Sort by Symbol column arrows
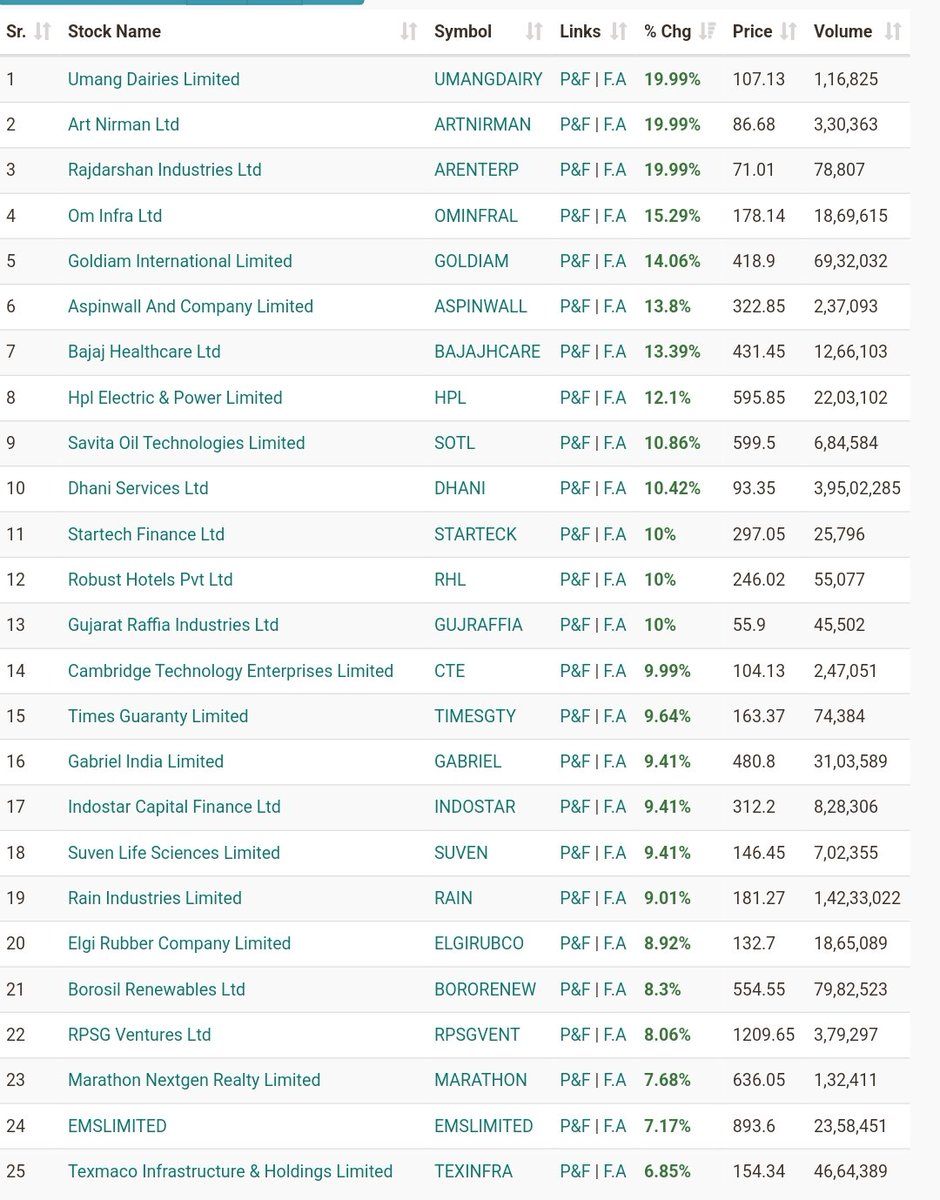The width and height of the screenshot is (940, 1200). (534, 32)
